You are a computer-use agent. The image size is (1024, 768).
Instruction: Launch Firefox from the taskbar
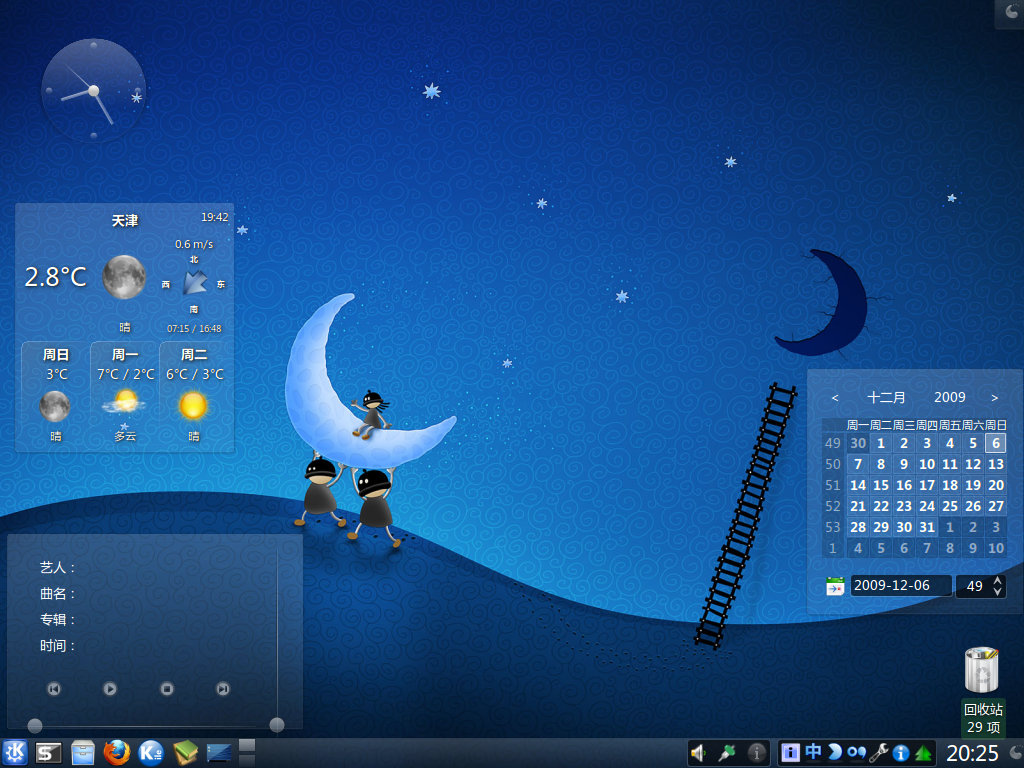(117, 753)
